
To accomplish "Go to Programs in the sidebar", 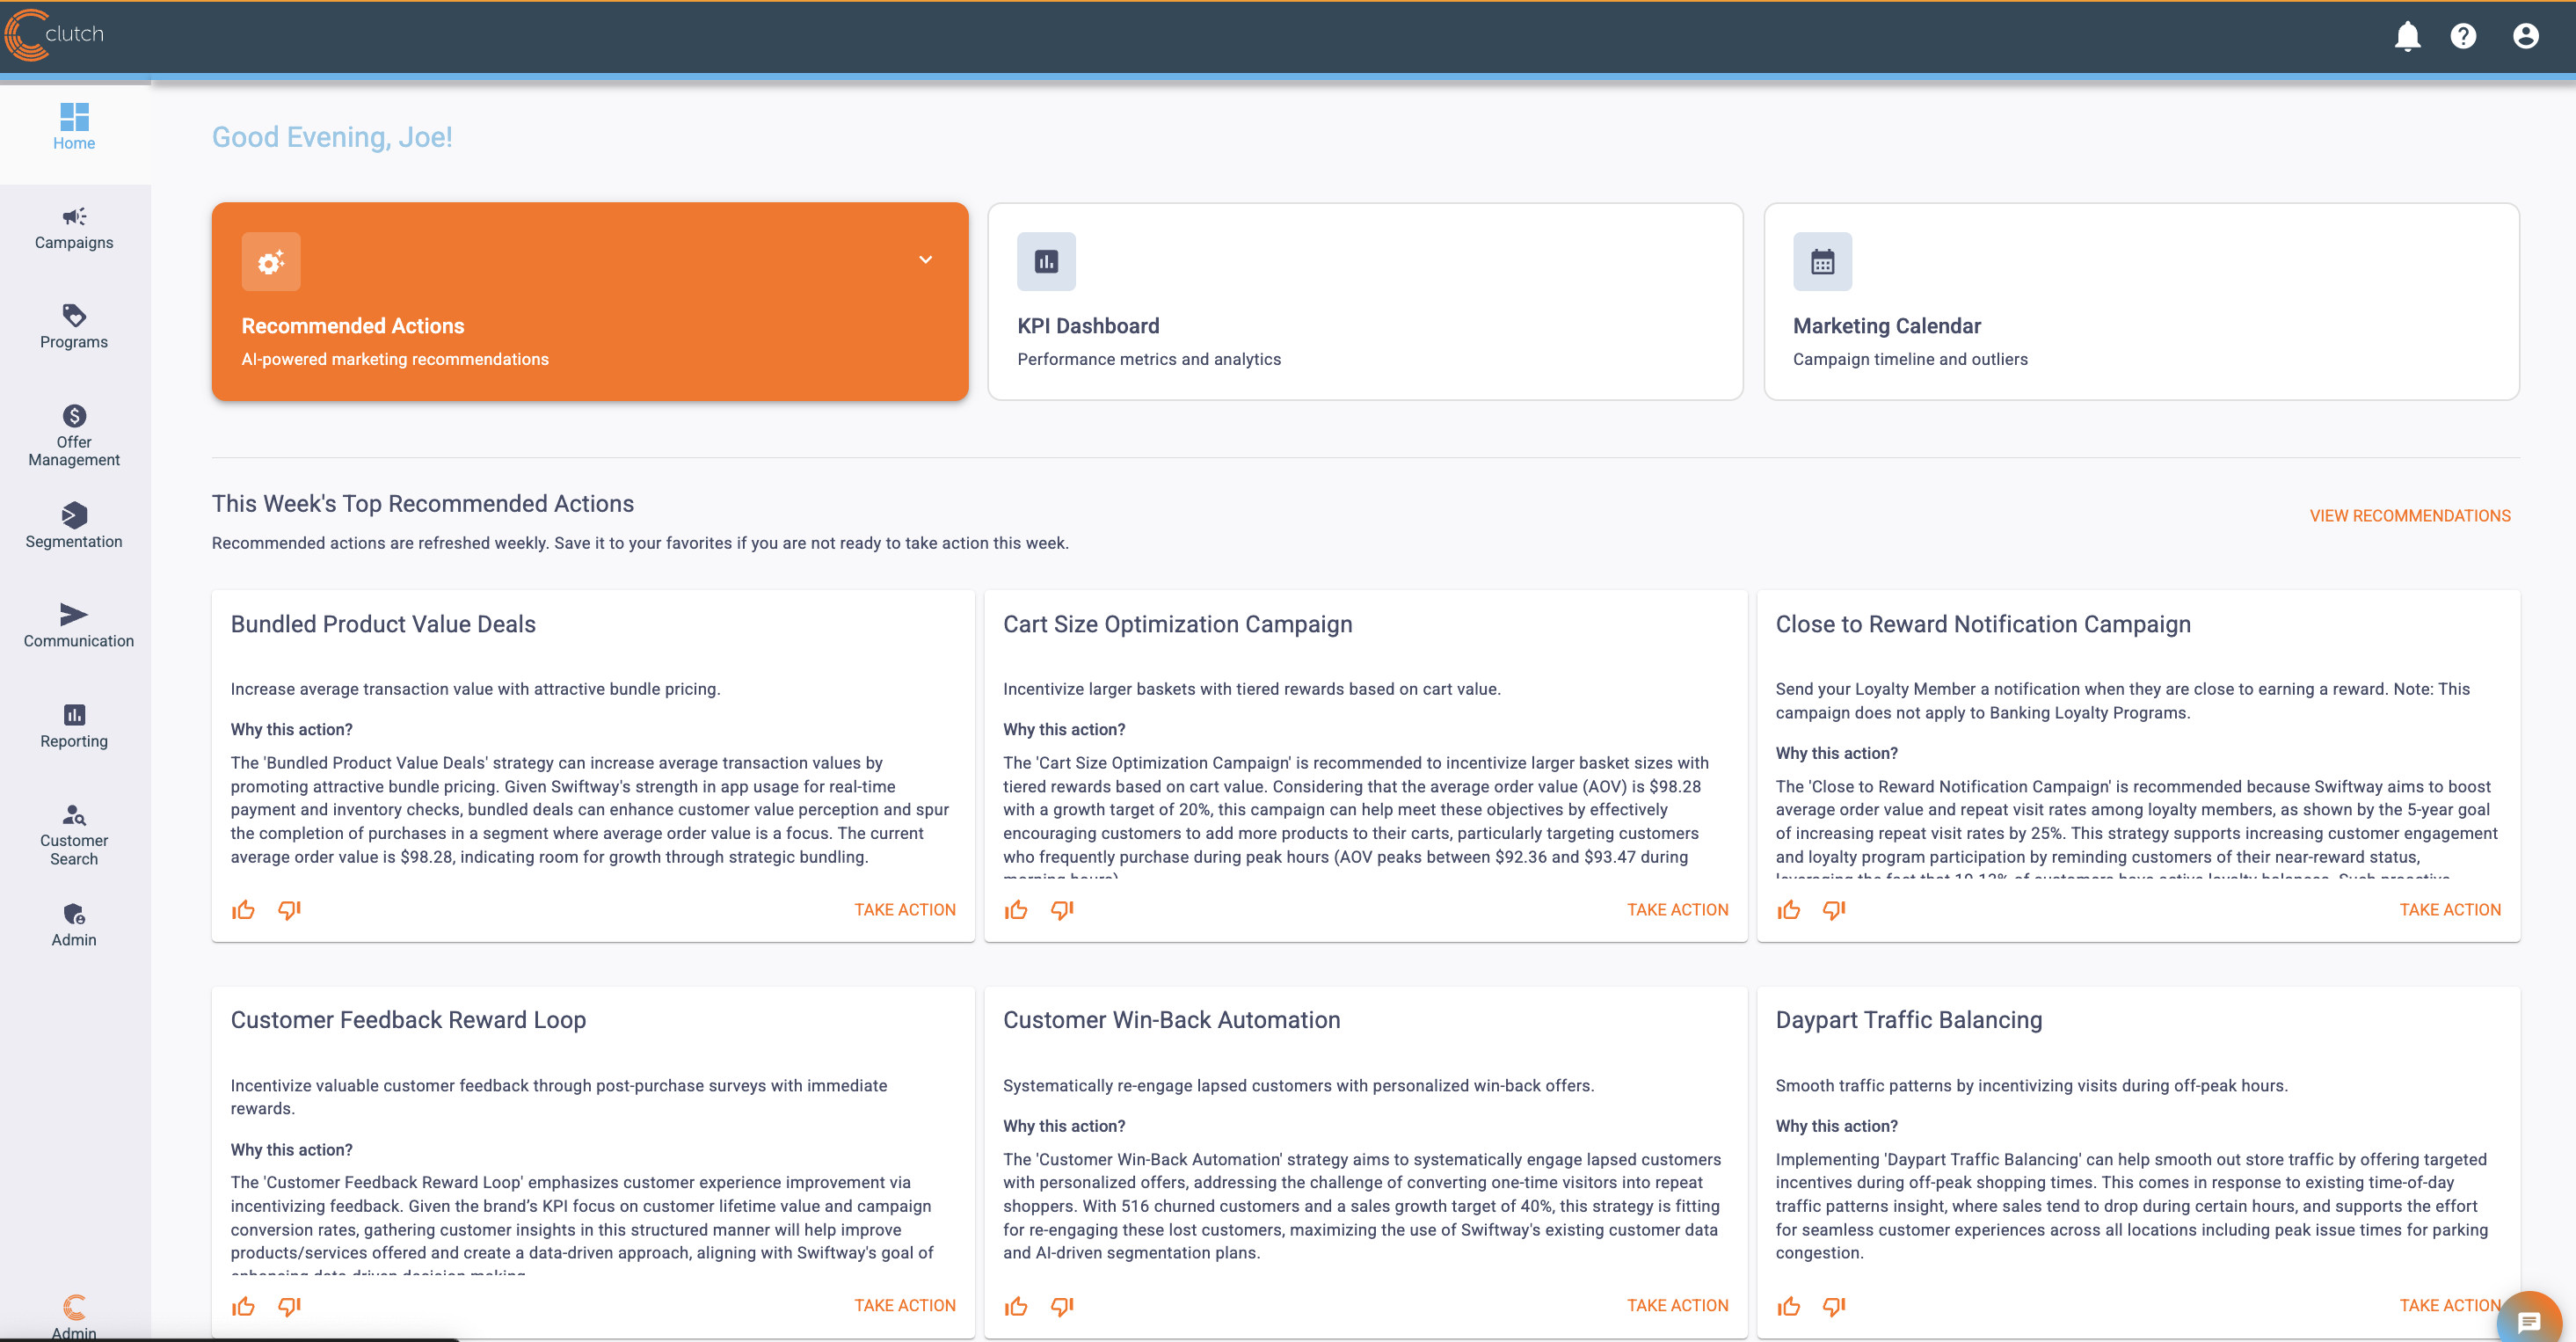I will click(x=74, y=327).
